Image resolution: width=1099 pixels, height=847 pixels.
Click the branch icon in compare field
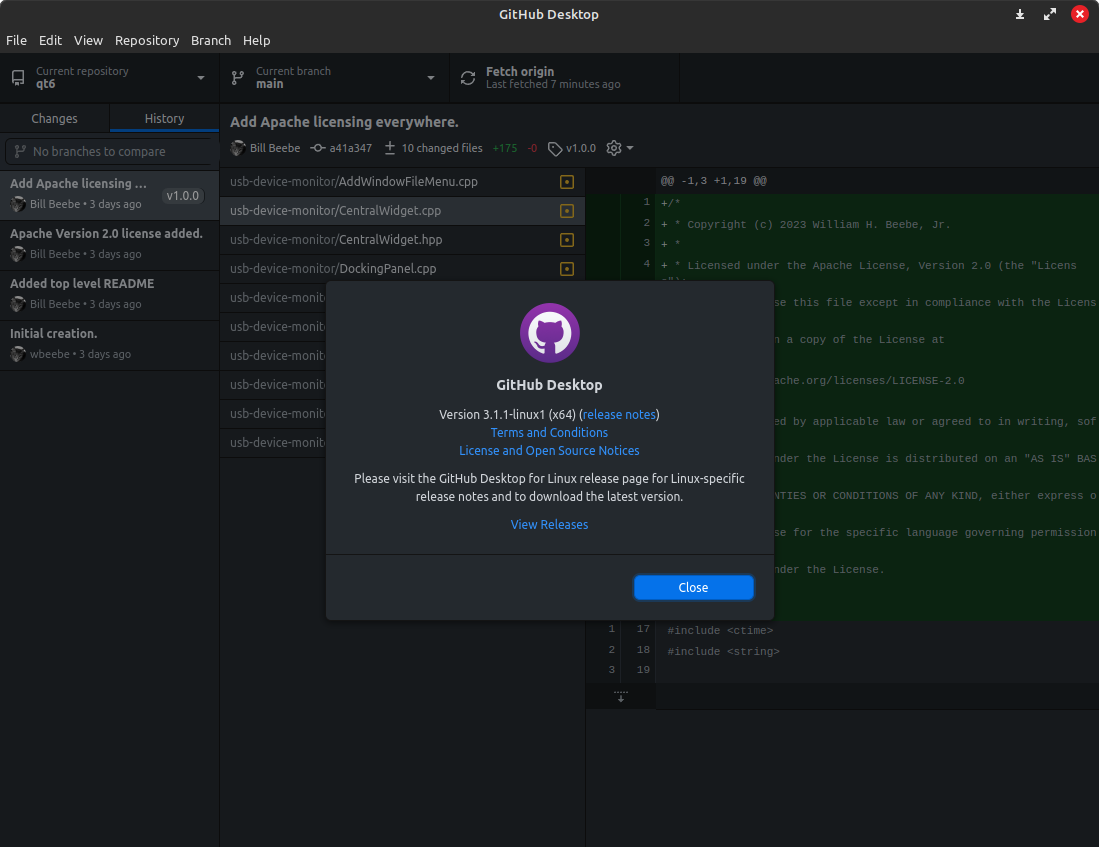pos(20,151)
